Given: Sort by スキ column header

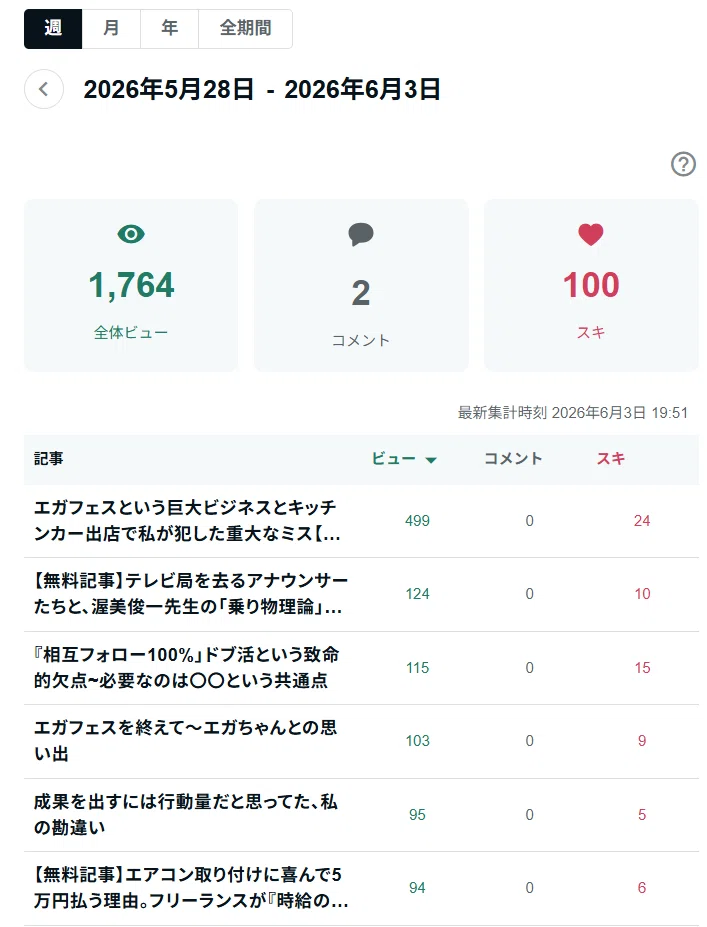Looking at the screenshot, I should [x=611, y=459].
